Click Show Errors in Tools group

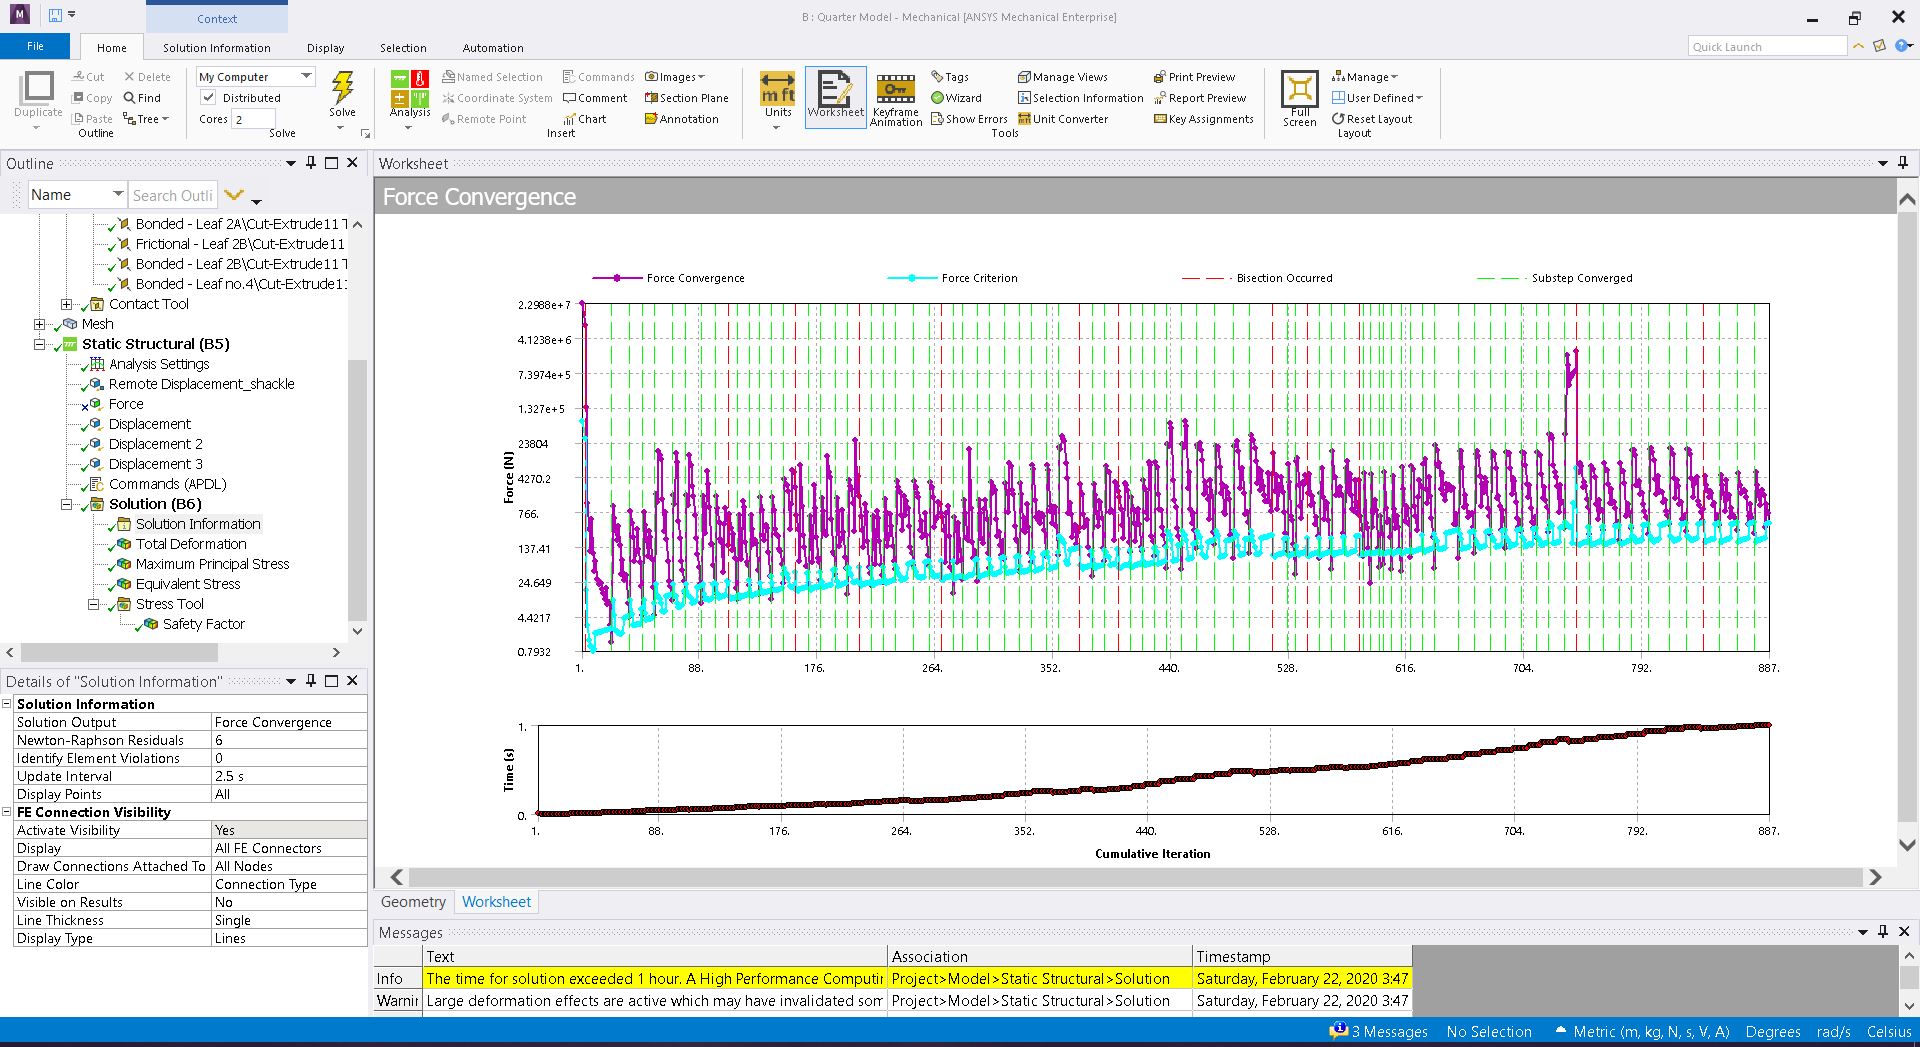[968, 119]
